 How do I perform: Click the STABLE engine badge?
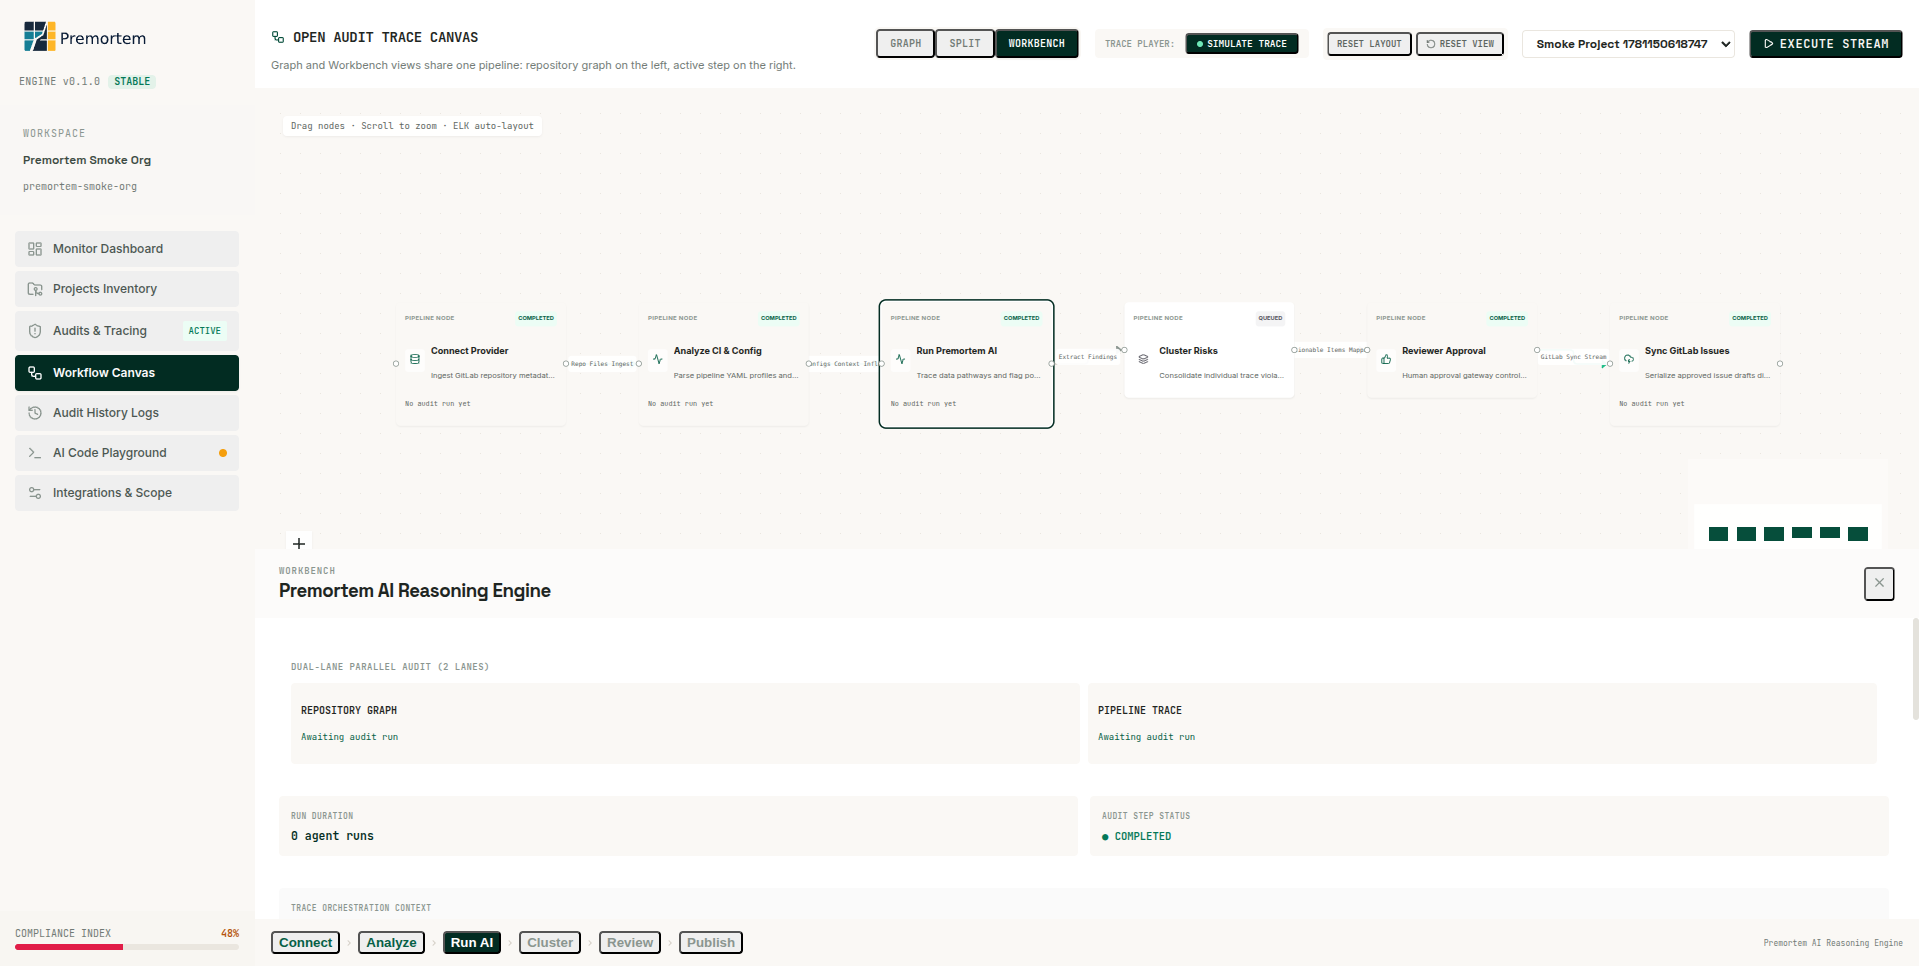(x=132, y=82)
